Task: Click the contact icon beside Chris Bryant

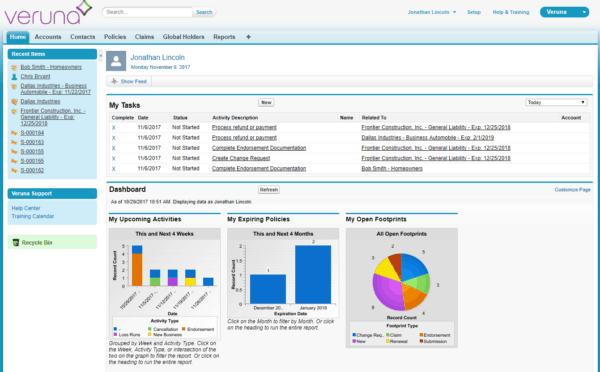Action: [x=14, y=77]
